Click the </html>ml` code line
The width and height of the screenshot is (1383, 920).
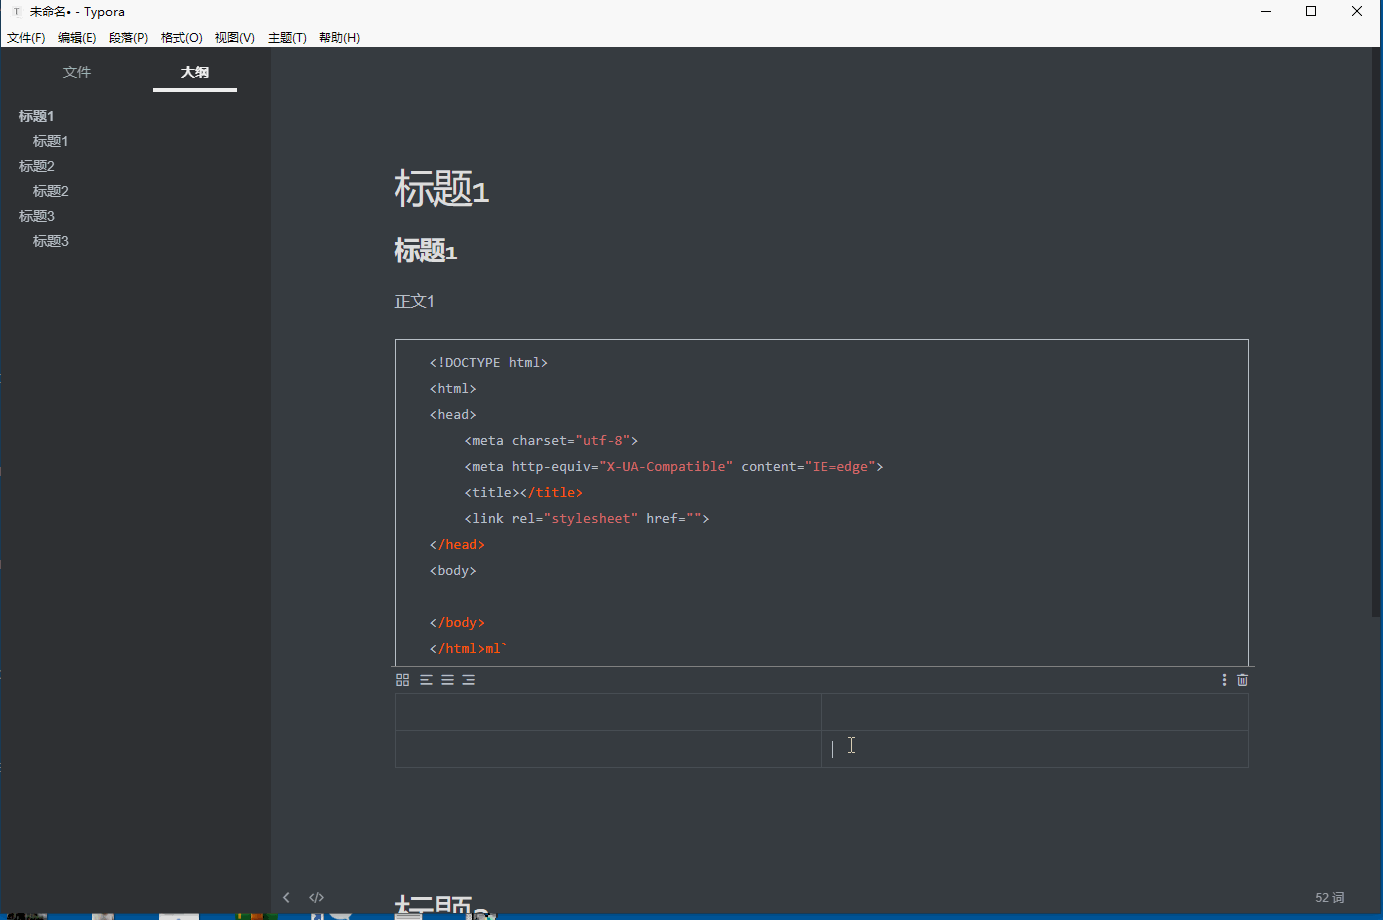point(469,649)
